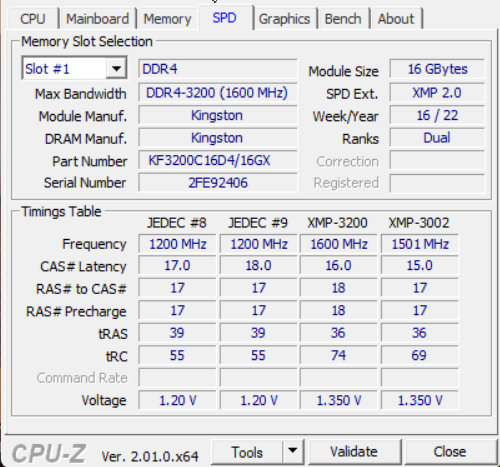Click the Serial Number field 2FE92406
Image resolution: width=500 pixels, height=467 pixels.
[217, 183]
